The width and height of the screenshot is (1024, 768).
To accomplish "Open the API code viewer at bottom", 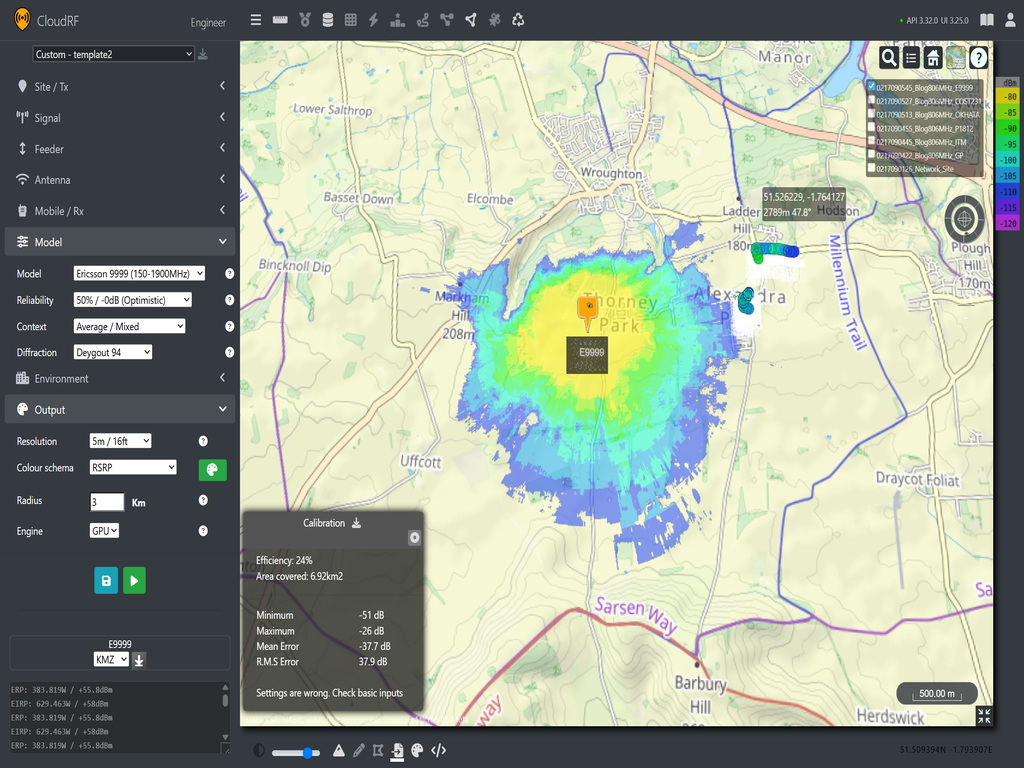I will pos(438,751).
